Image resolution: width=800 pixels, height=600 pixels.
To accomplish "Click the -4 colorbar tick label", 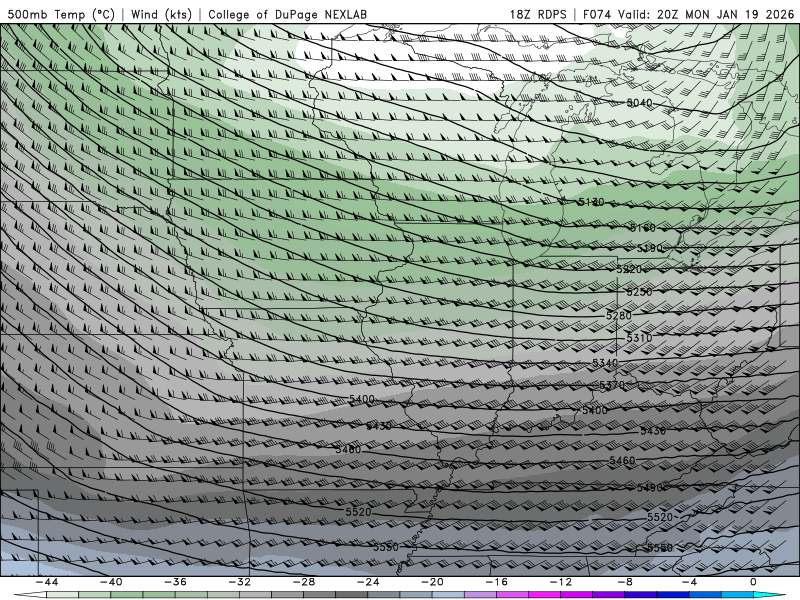I will pyautogui.click(x=689, y=582).
